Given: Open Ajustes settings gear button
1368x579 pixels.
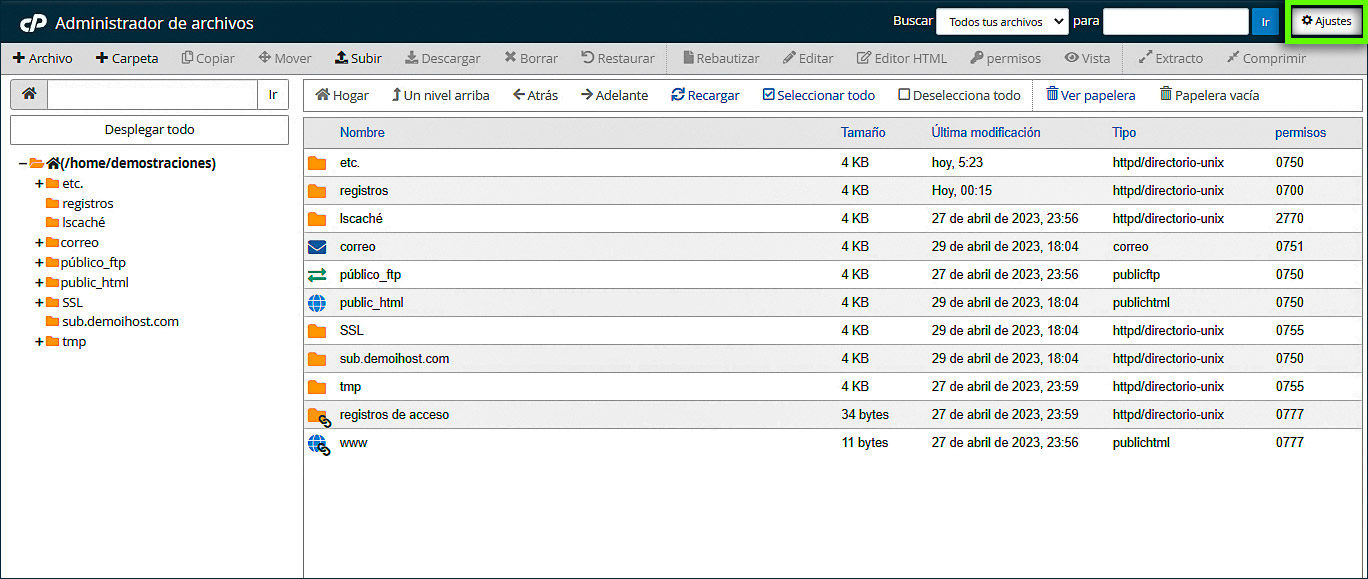Looking at the screenshot, I should click(x=1325, y=21).
